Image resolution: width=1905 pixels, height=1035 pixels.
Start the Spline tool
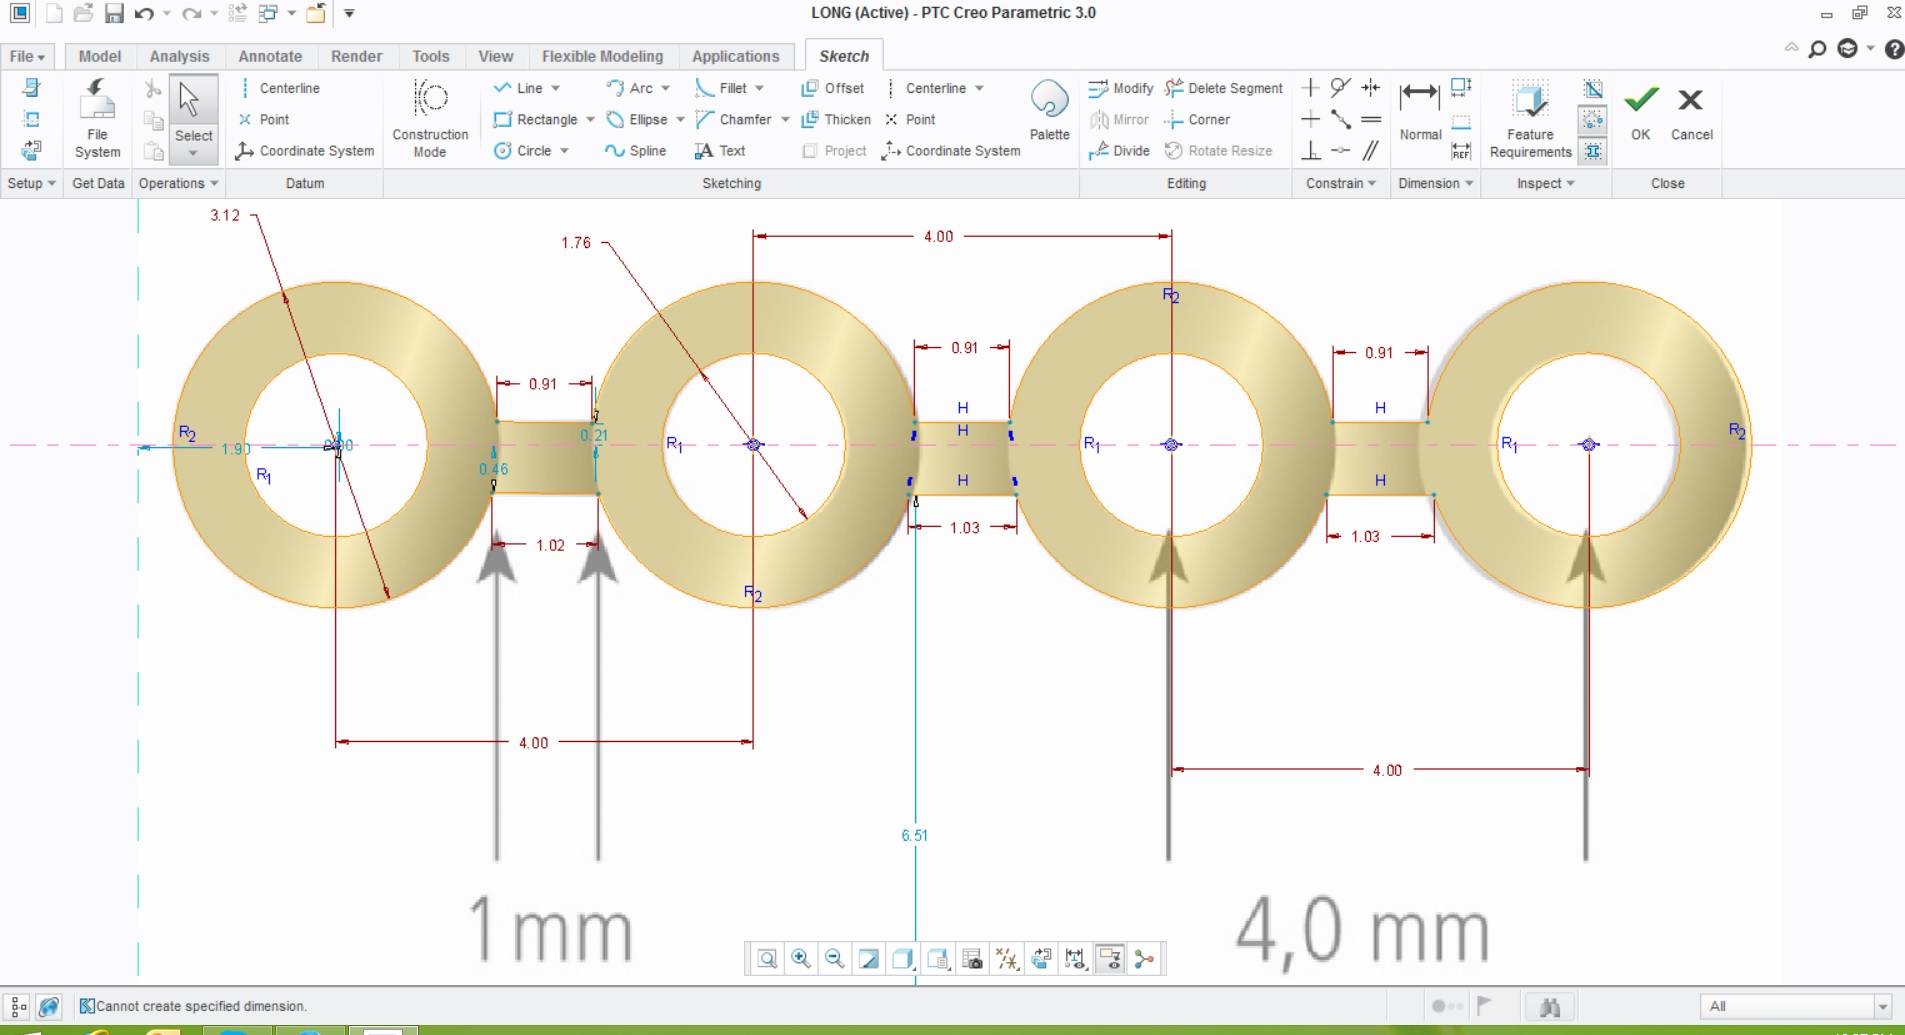[x=636, y=150]
